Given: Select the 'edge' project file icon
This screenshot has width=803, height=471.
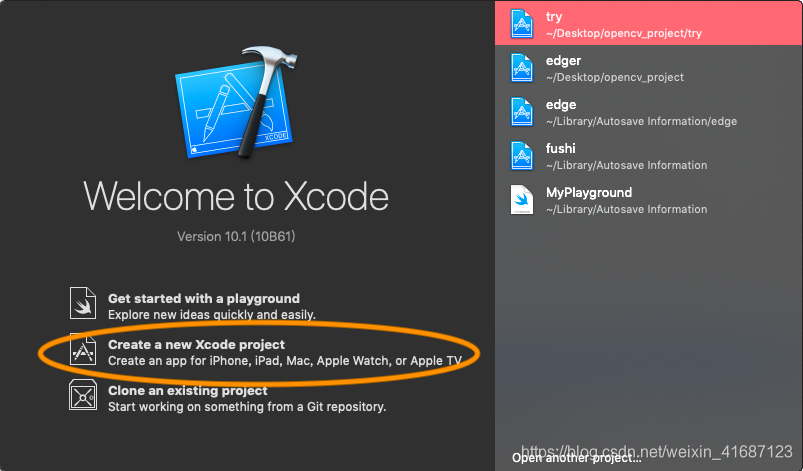Looking at the screenshot, I should click(522, 112).
